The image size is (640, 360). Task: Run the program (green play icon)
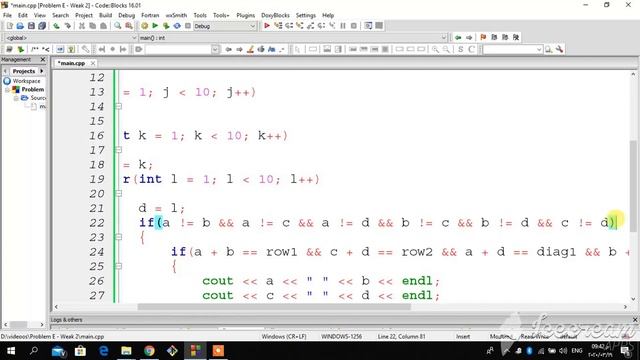coord(155,26)
